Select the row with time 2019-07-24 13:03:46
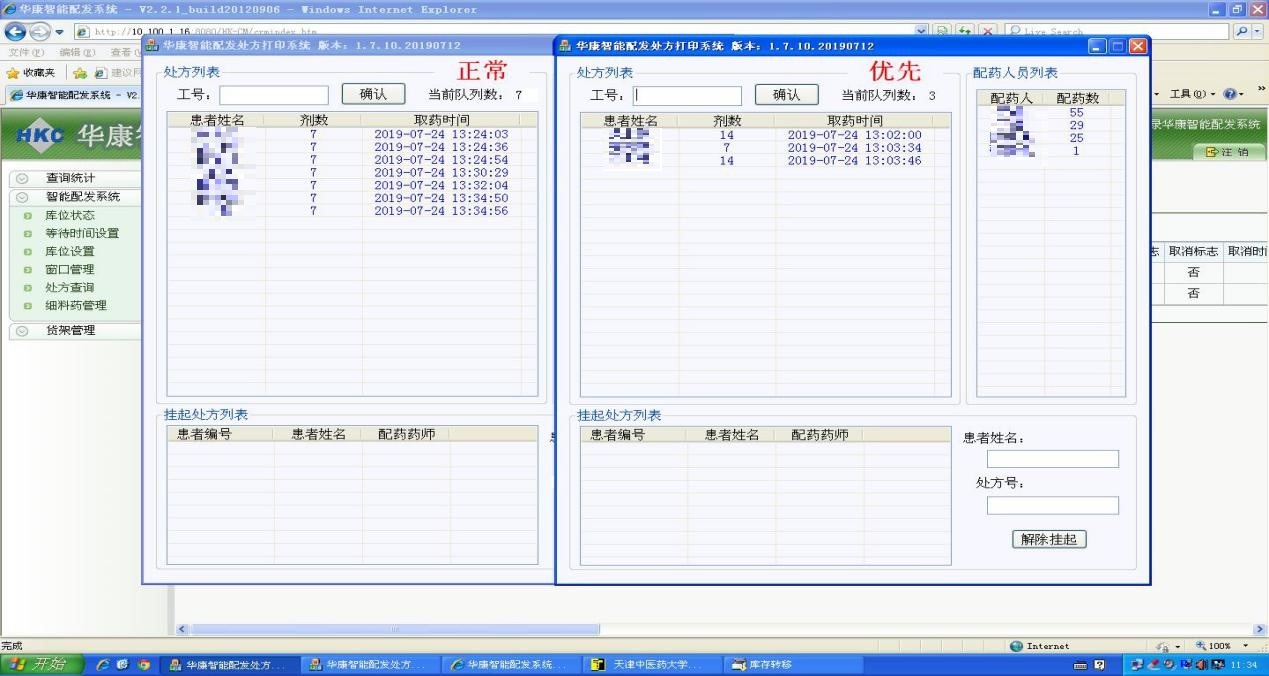Screen dimensions: 1269x676 coord(766,161)
